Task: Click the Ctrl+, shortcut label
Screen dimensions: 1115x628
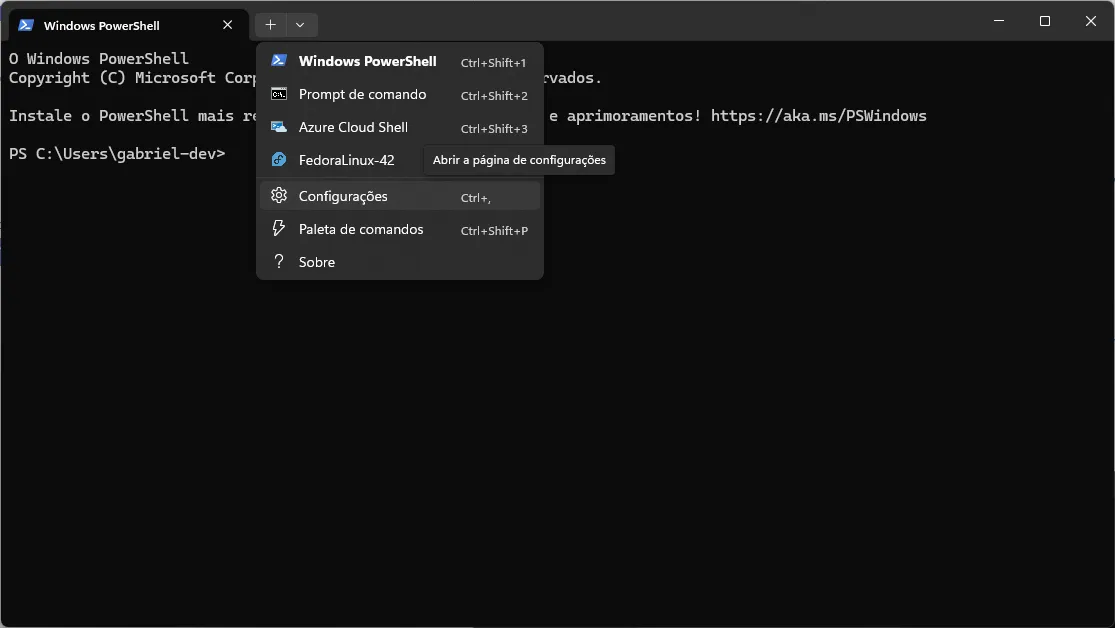Action: click(x=476, y=198)
